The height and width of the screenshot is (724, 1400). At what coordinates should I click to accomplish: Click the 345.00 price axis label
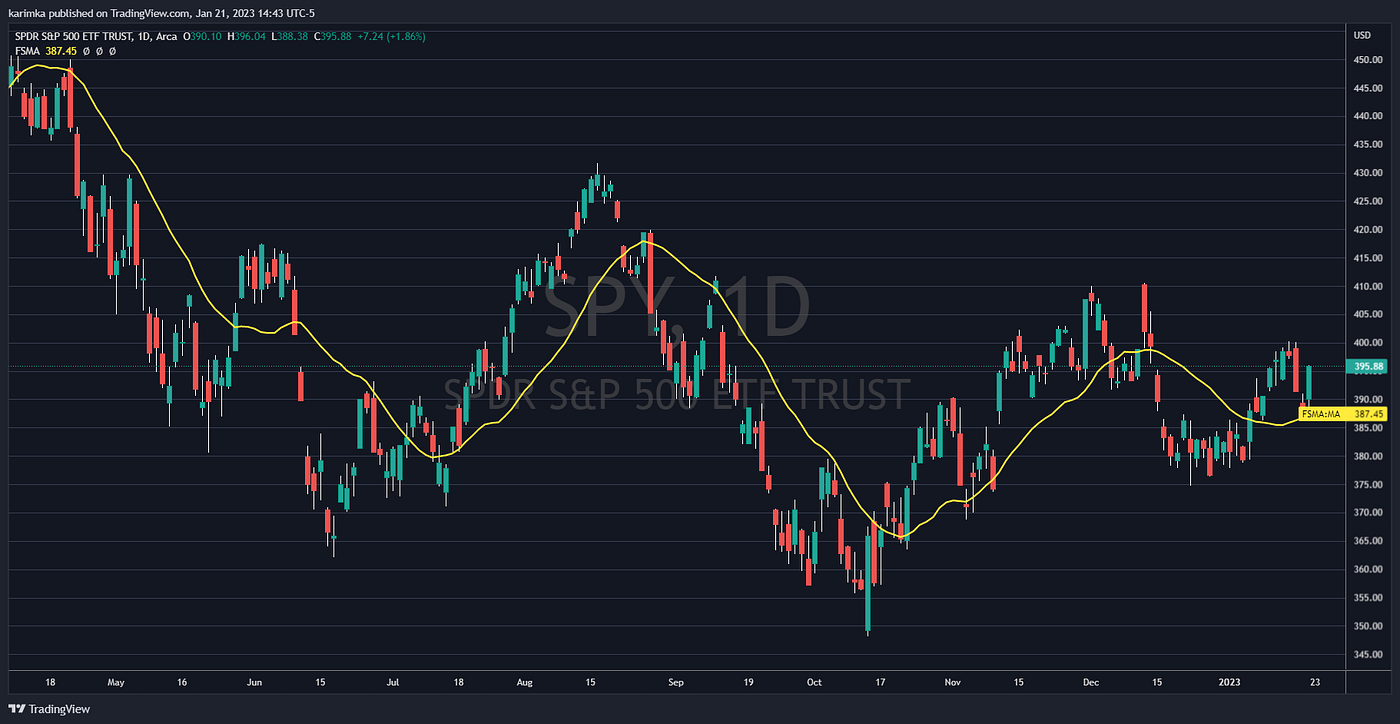click(x=1366, y=655)
